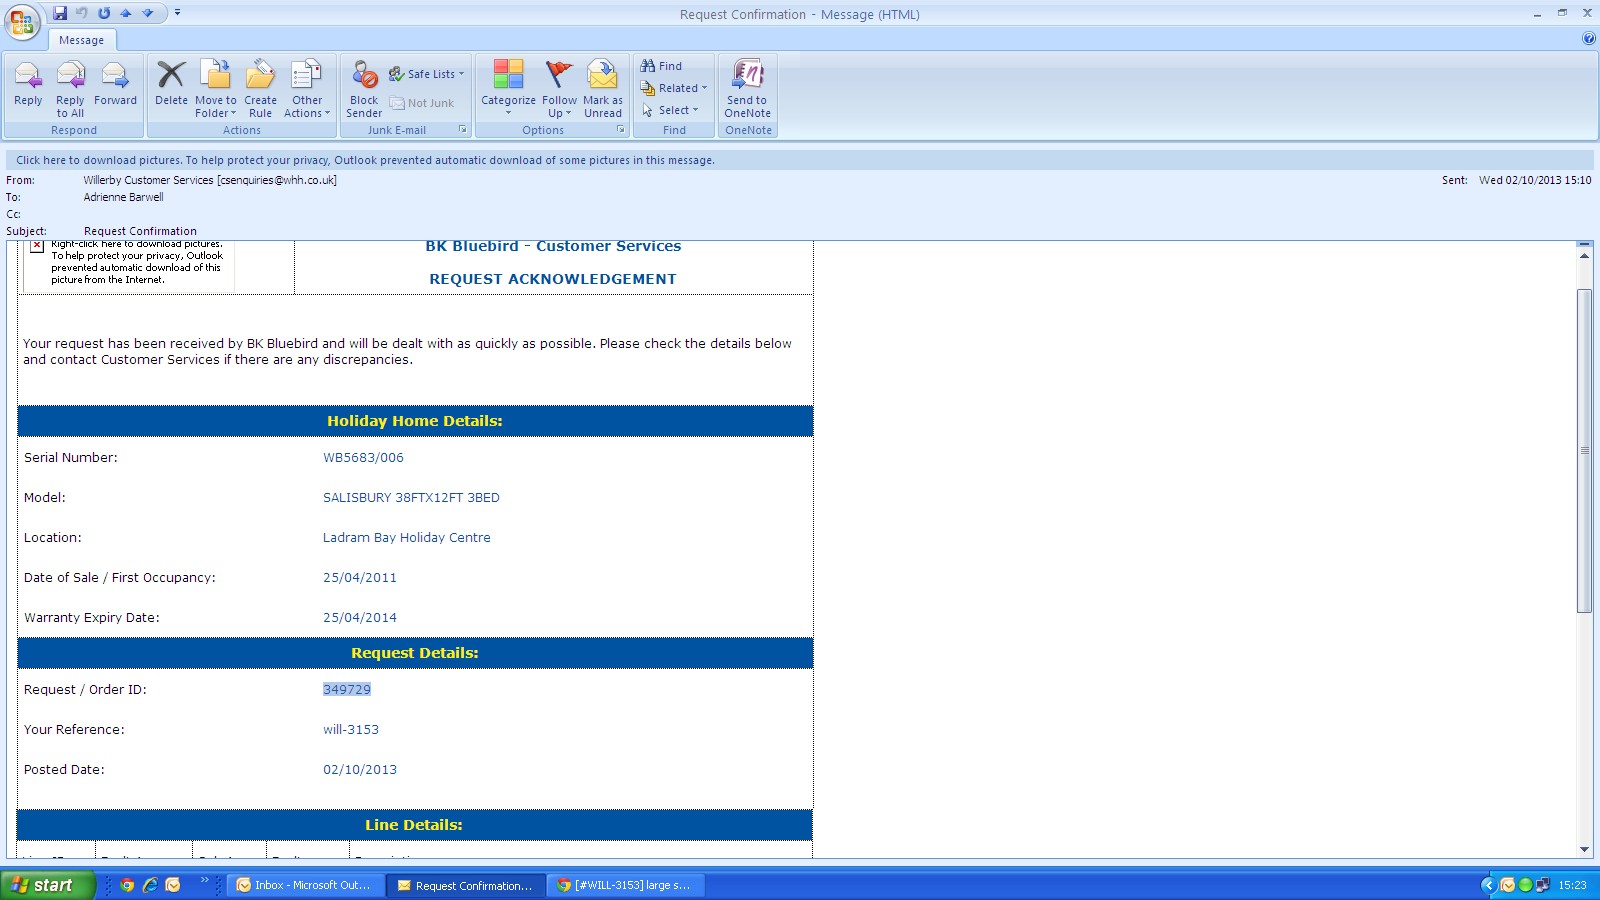Screen dimensions: 1600x900
Task: Click the sender Willerby Customer Services address
Action: 210,180
